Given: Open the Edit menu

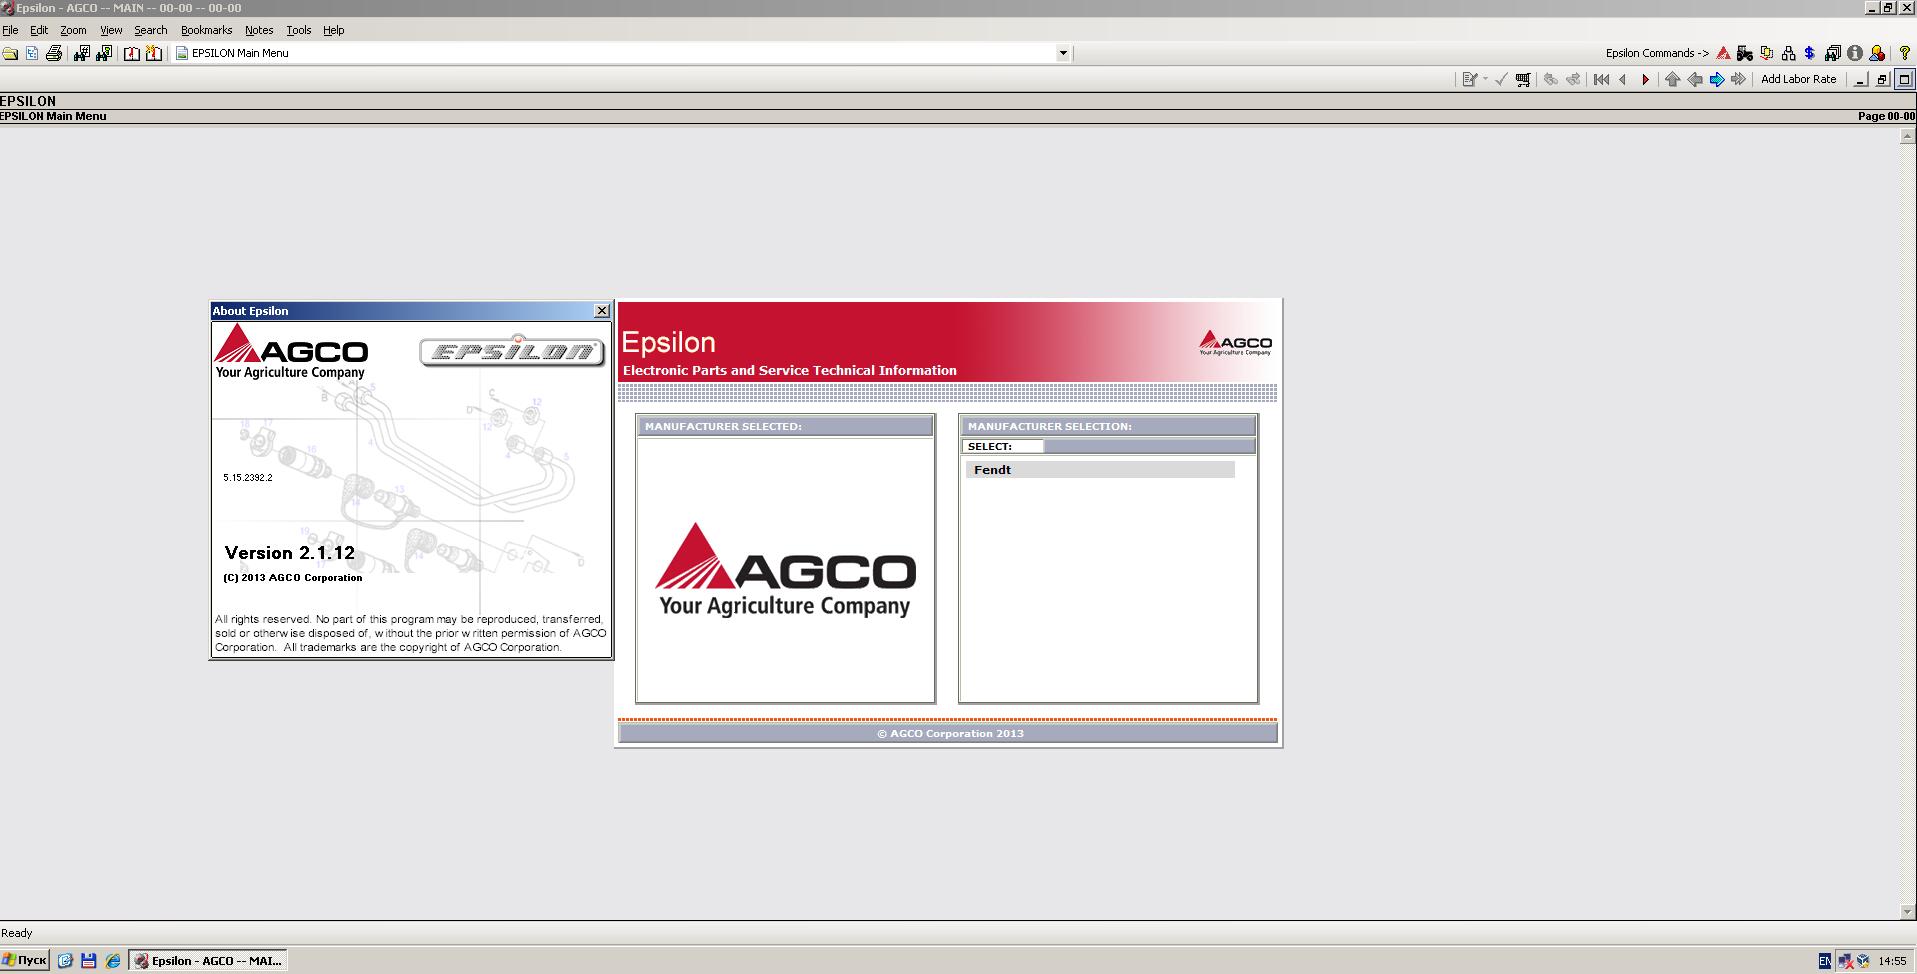Looking at the screenshot, I should [x=39, y=30].
